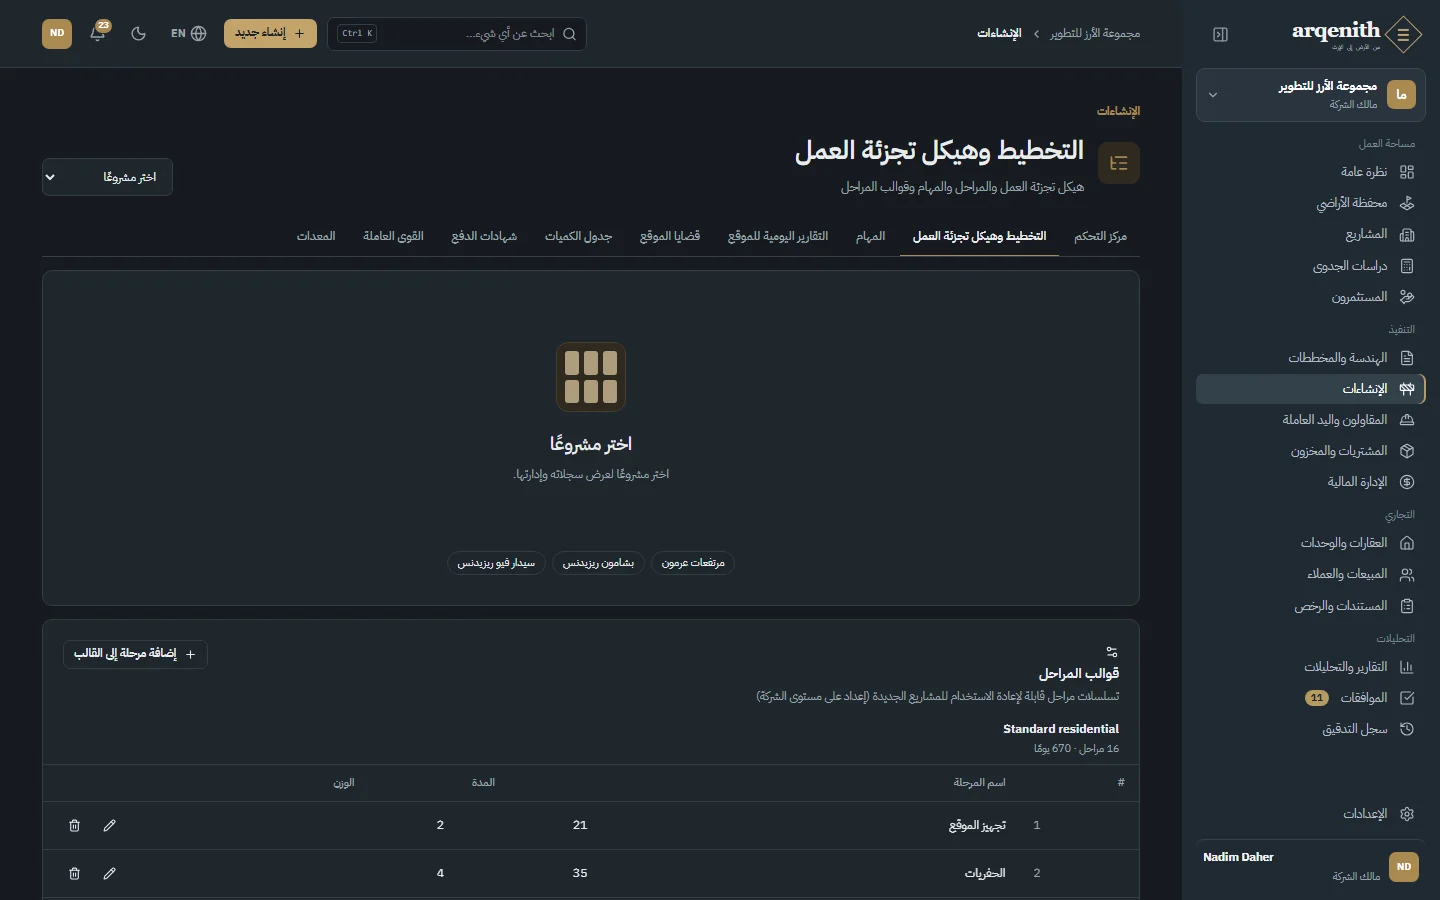Click the arqenith logo

point(1357,34)
